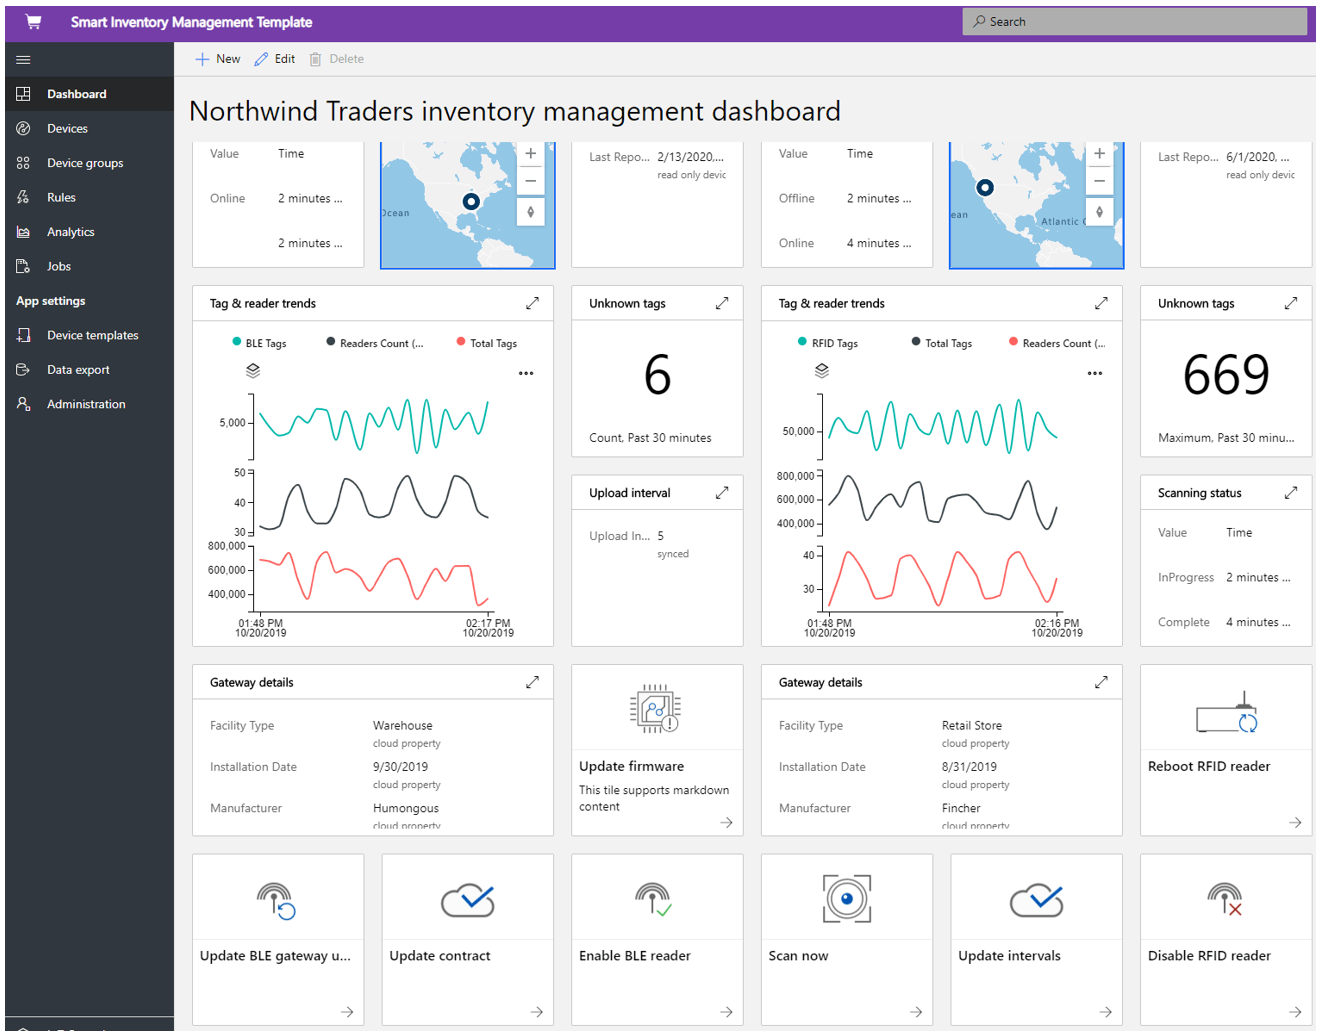The height and width of the screenshot is (1034, 1321).
Task: Open more options in BLE trends chart
Action: click(x=526, y=373)
